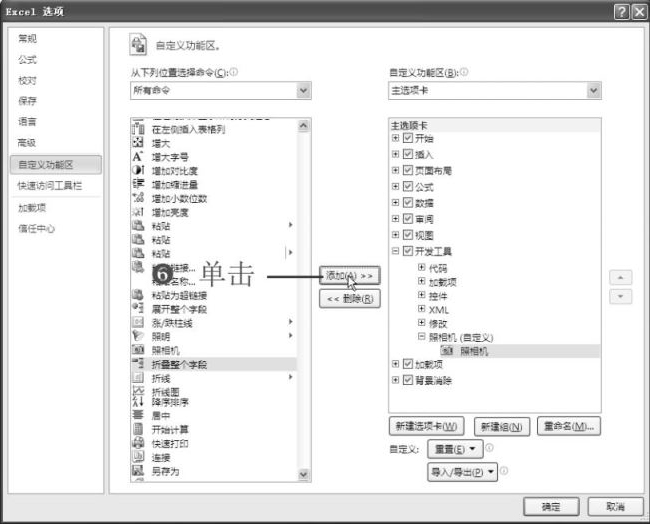Toggle the 数据 tab checkbox

pos(408,202)
